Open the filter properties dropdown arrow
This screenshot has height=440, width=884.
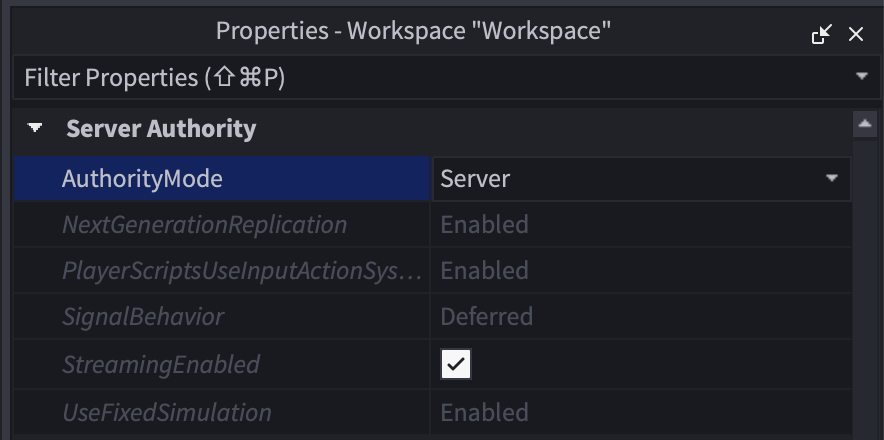point(861,76)
